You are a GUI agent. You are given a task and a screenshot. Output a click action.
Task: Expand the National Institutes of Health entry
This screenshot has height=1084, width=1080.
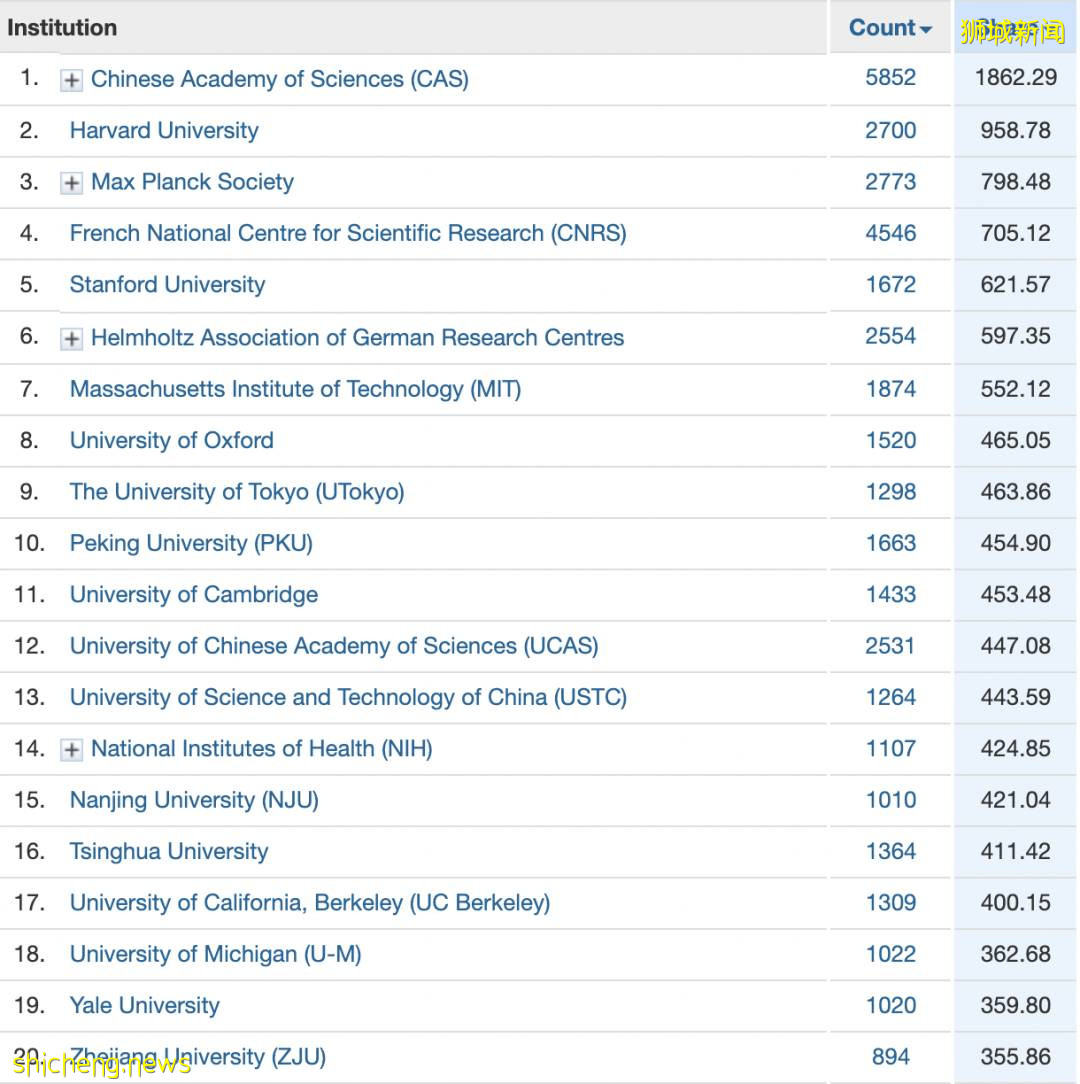[70, 749]
